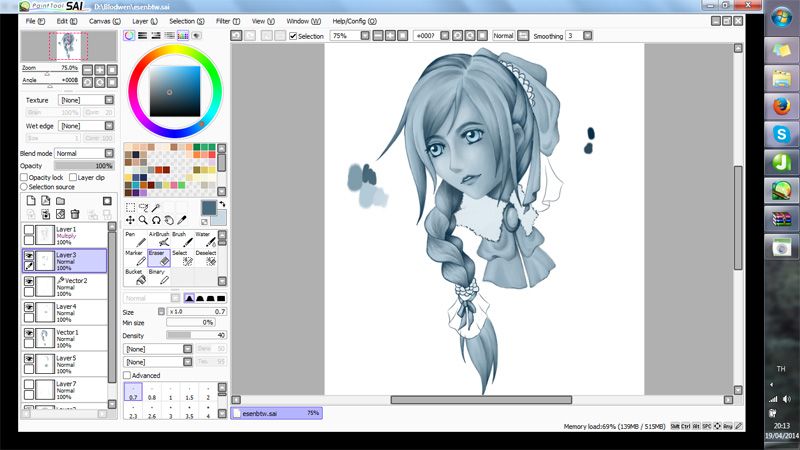
Task: Activate the zoom magnifier tool
Action: 143,220
